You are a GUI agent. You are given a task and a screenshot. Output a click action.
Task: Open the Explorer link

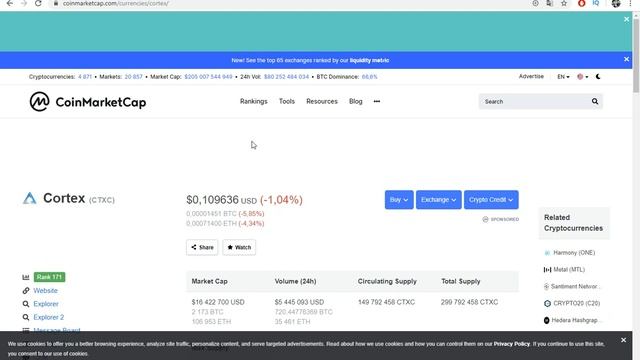click(46, 304)
